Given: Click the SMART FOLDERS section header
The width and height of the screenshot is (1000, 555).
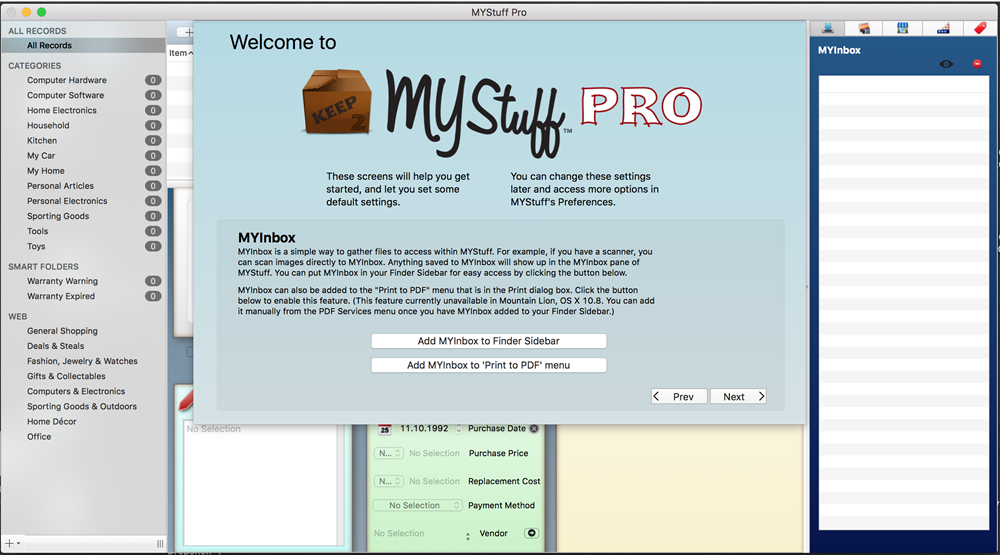Looking at the screenshot, I should click(x=43, y=267).
